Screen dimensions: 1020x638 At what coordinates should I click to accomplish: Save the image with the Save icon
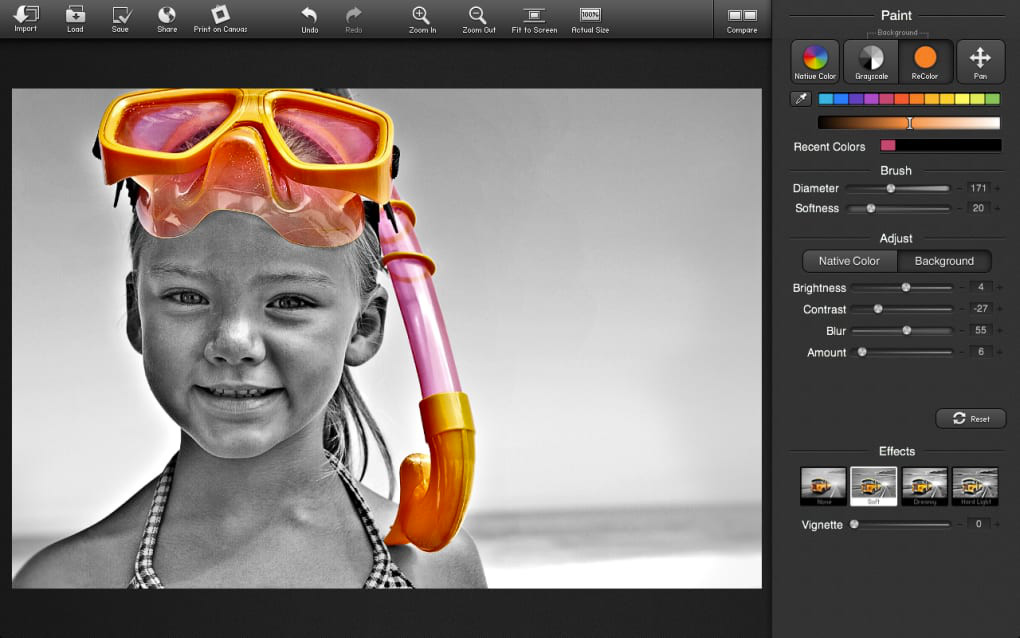tap(120, 18)
